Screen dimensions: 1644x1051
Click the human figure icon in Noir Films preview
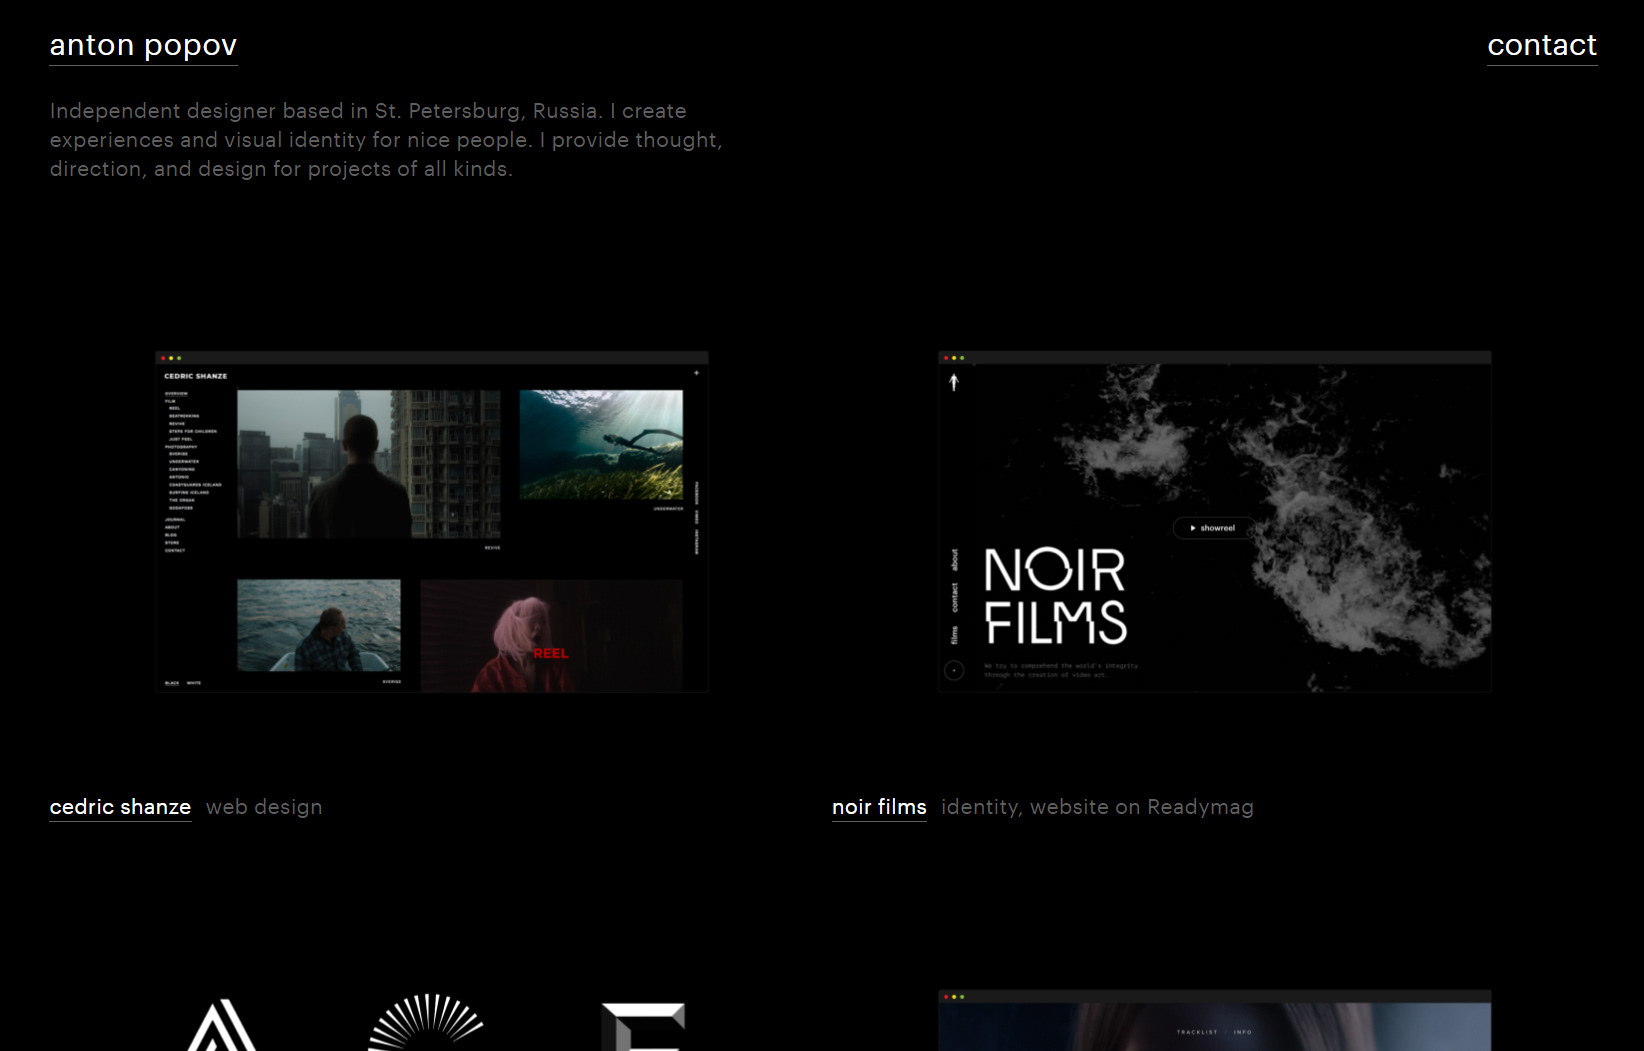point(954,382)
